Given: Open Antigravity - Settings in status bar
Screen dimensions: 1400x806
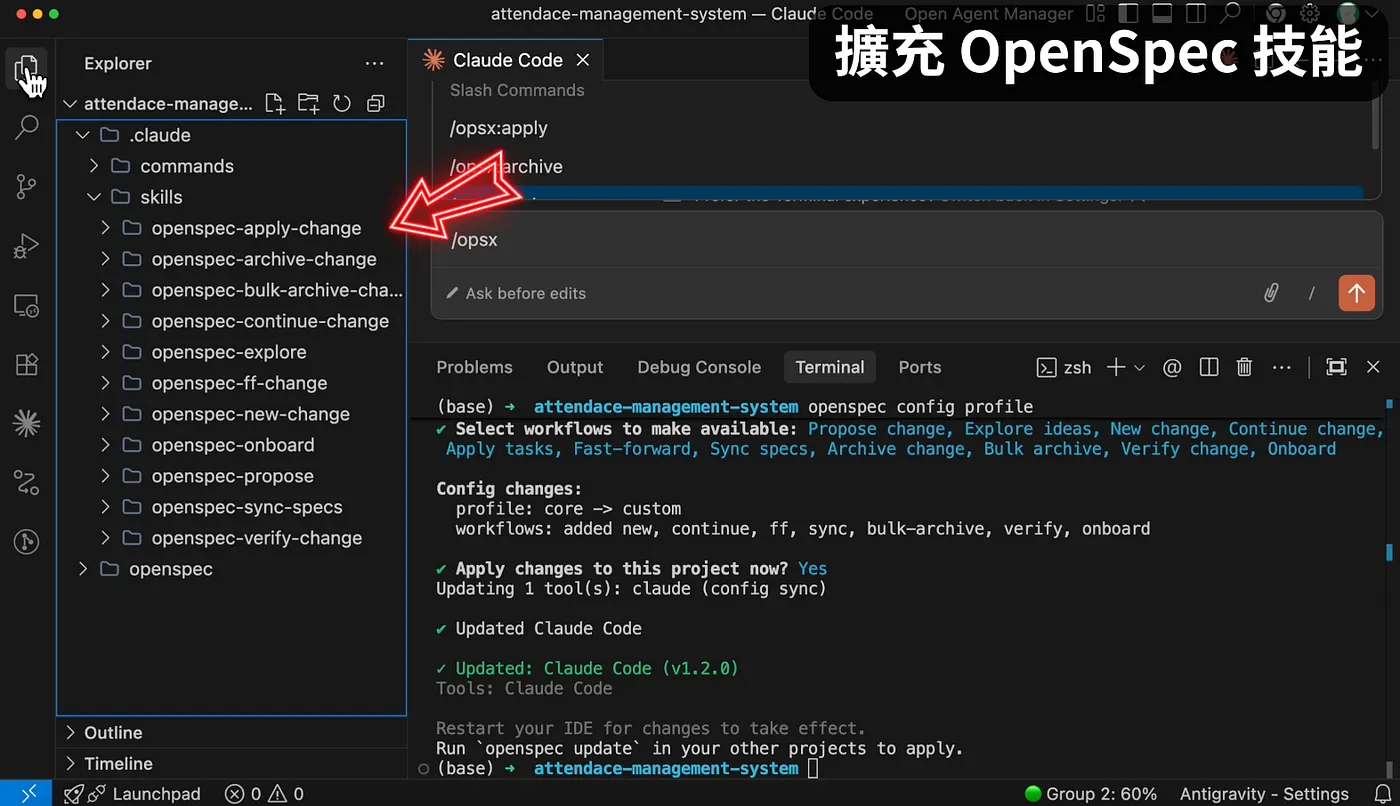Looking at the screenshot, I should click(1264, 794).
